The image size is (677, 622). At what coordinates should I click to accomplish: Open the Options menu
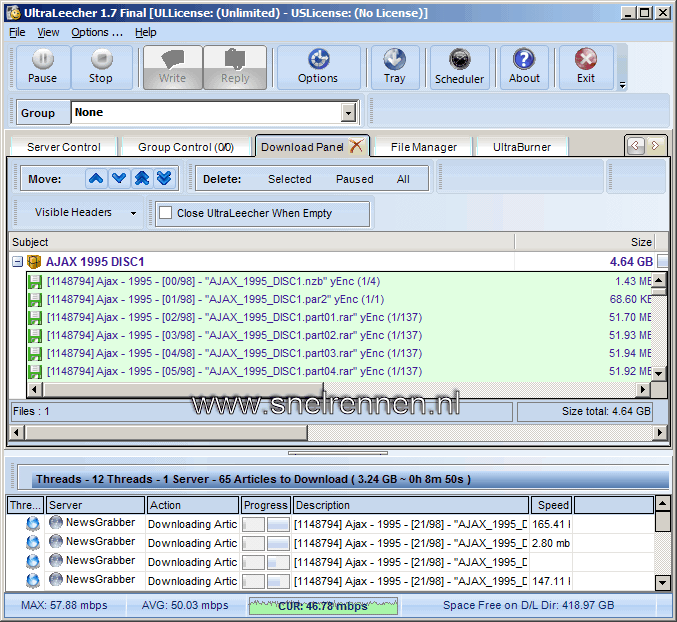point(97,32)
